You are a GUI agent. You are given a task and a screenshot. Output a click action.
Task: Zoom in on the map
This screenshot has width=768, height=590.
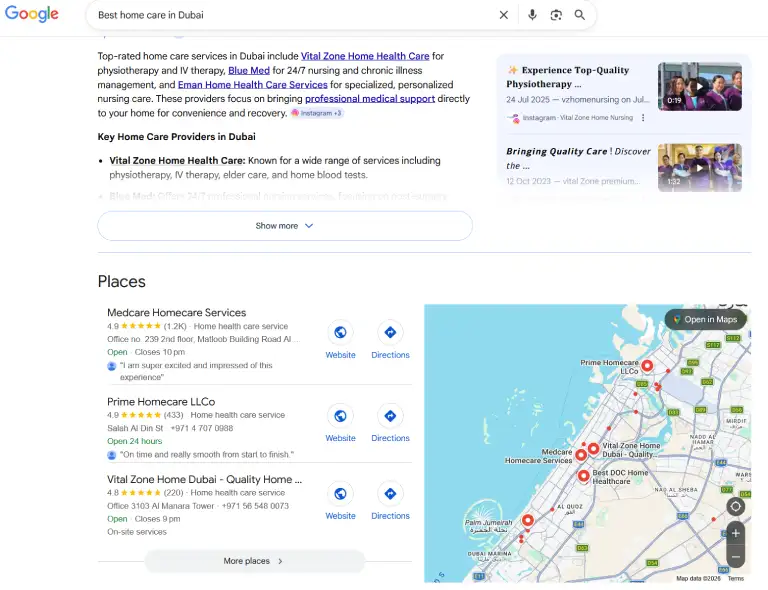point(736,533)
